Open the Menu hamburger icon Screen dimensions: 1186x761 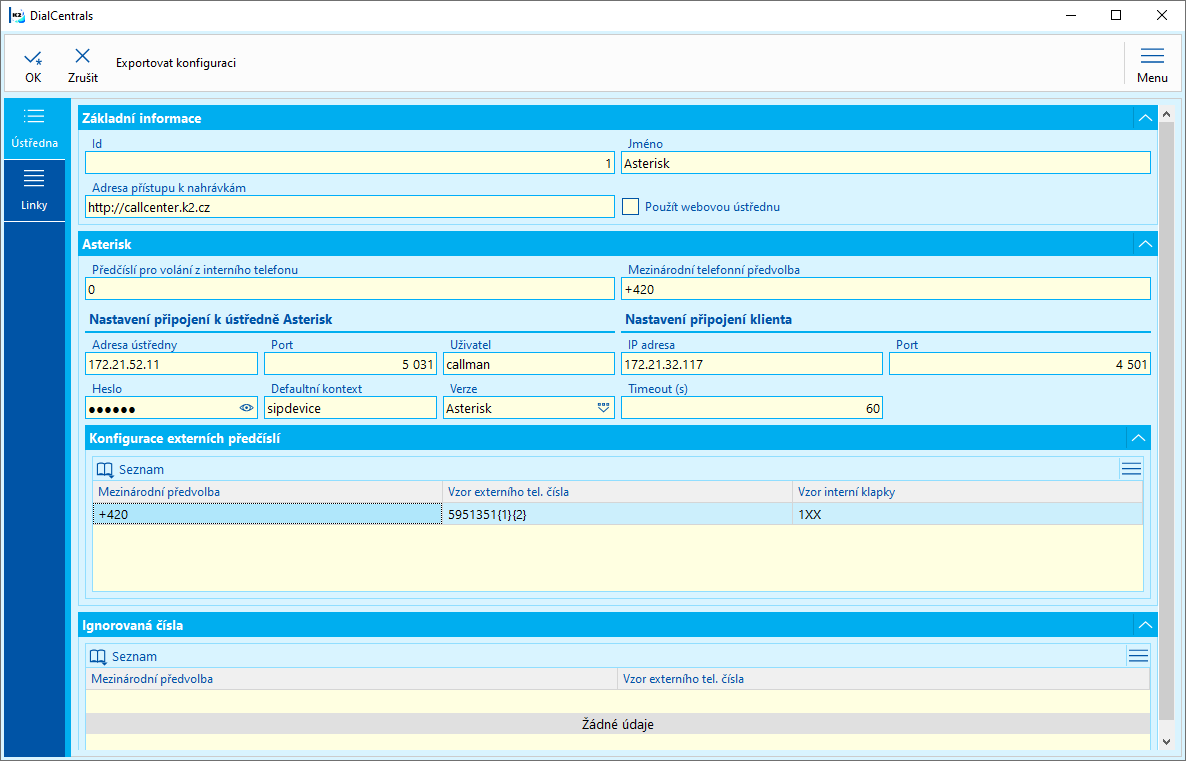coord(1152,56)
